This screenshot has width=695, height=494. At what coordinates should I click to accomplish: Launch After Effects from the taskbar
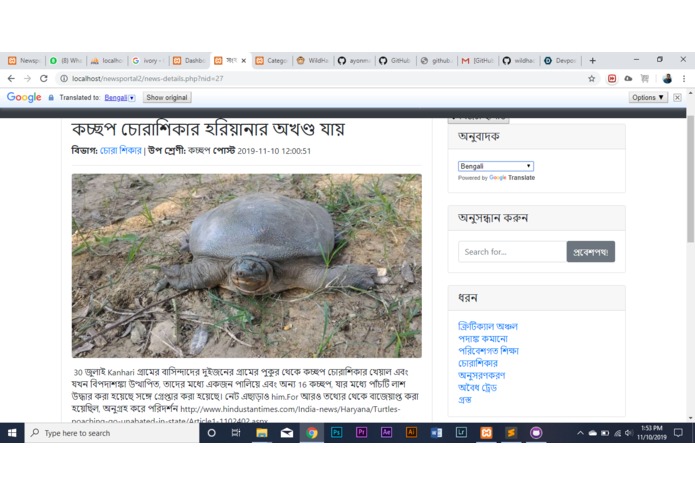click(x=386, y=432)
